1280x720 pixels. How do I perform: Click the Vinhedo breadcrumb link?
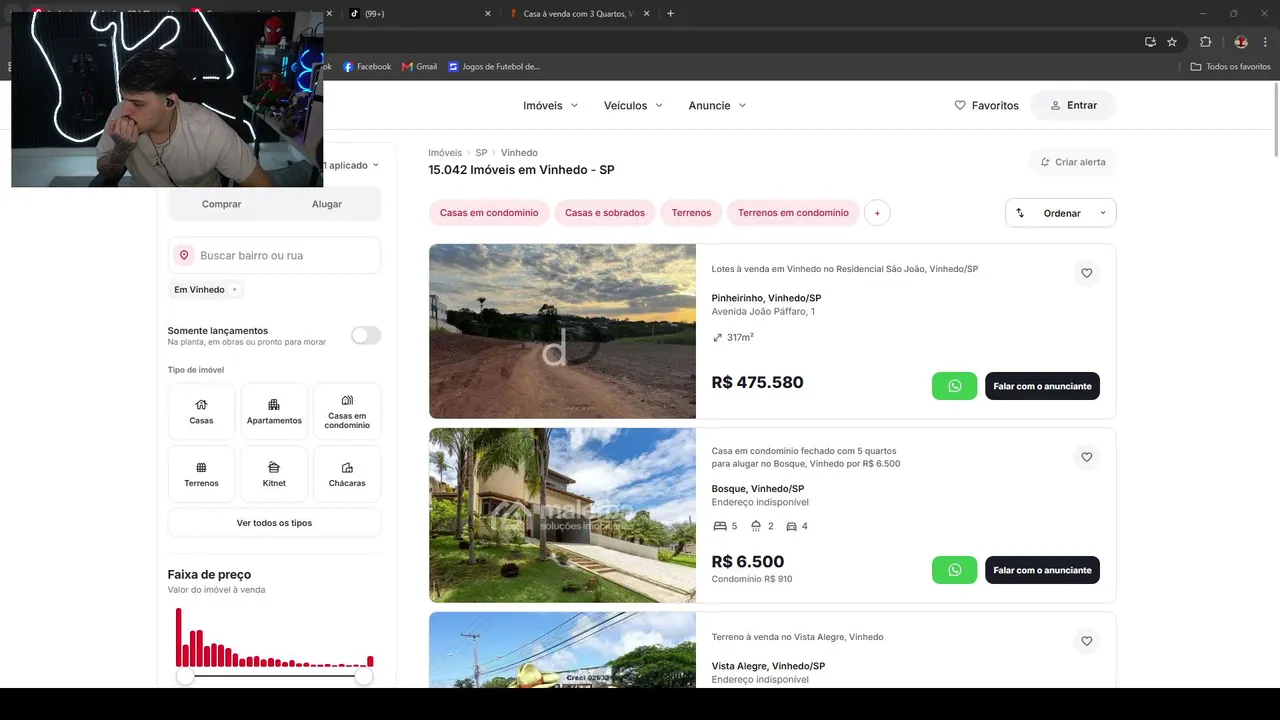[x=519, y=153]
